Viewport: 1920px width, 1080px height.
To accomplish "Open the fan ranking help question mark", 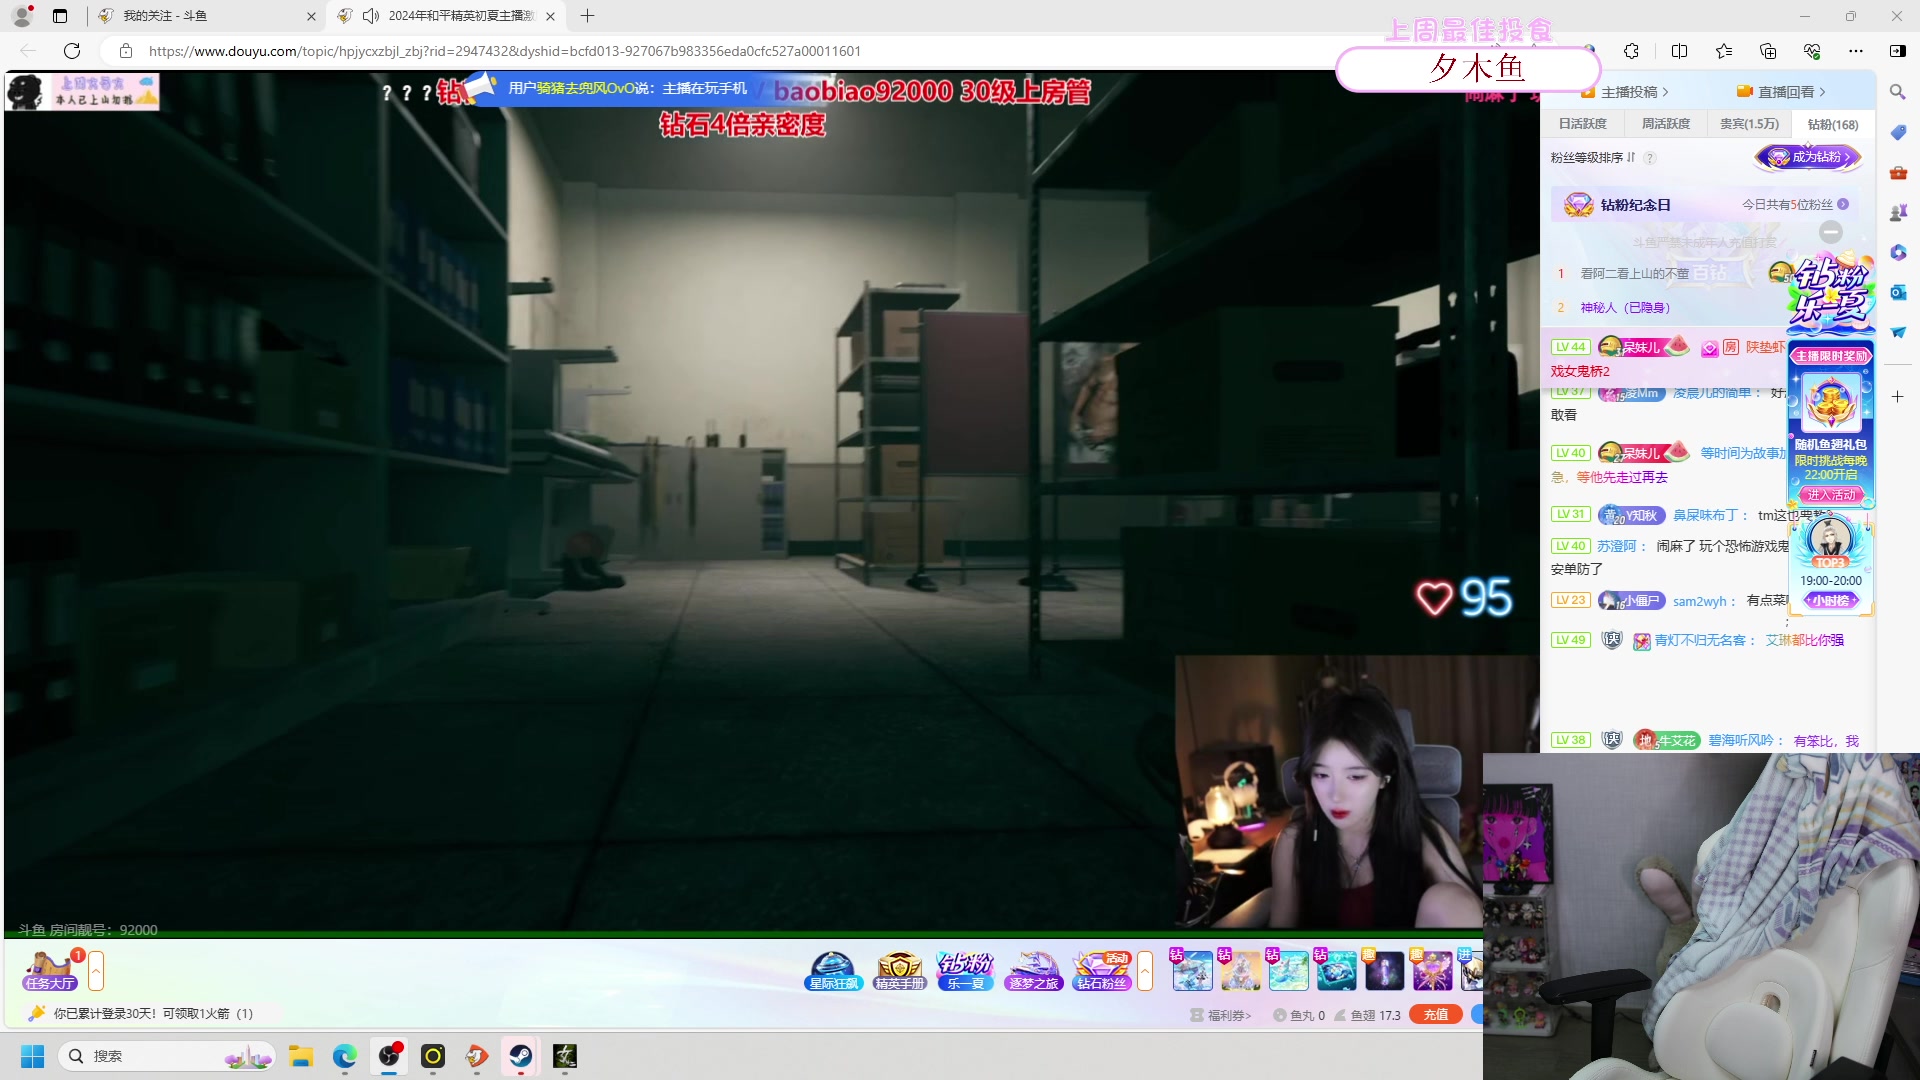I will coord(1650,158).
